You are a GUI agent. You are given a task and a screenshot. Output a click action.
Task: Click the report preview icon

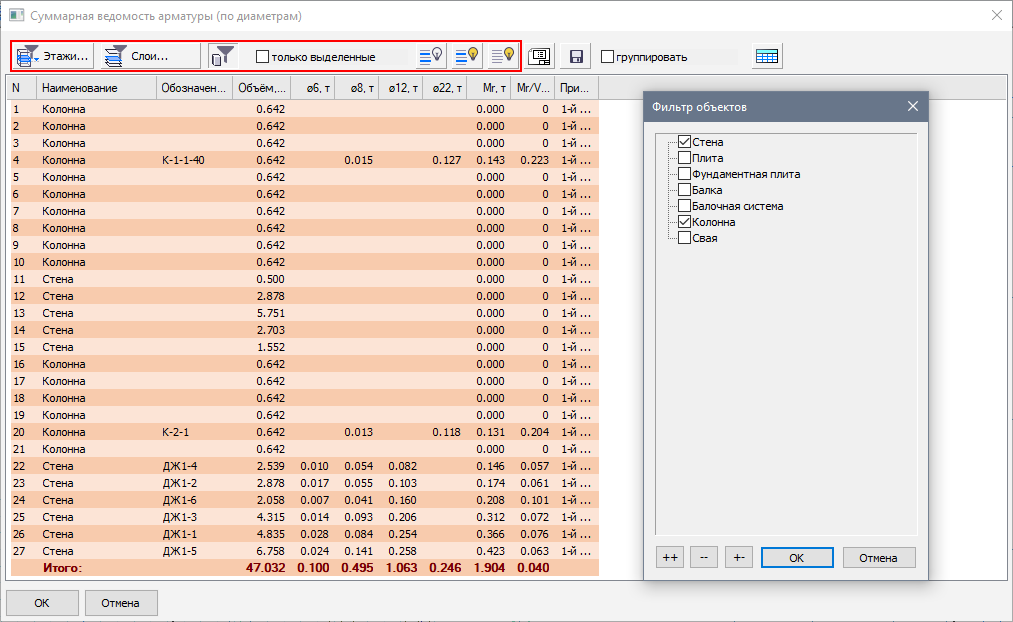tap(540, 56)
